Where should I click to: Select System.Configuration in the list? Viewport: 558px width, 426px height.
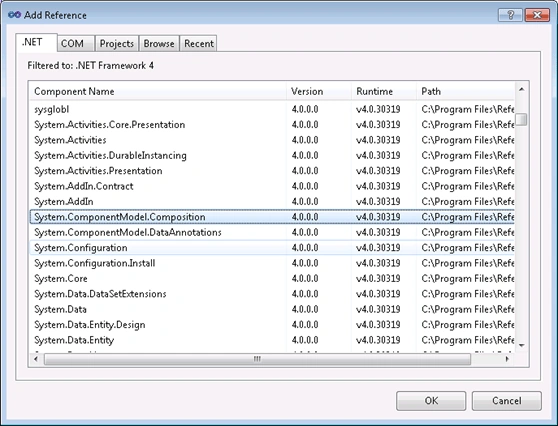click(x=272, y=248)
